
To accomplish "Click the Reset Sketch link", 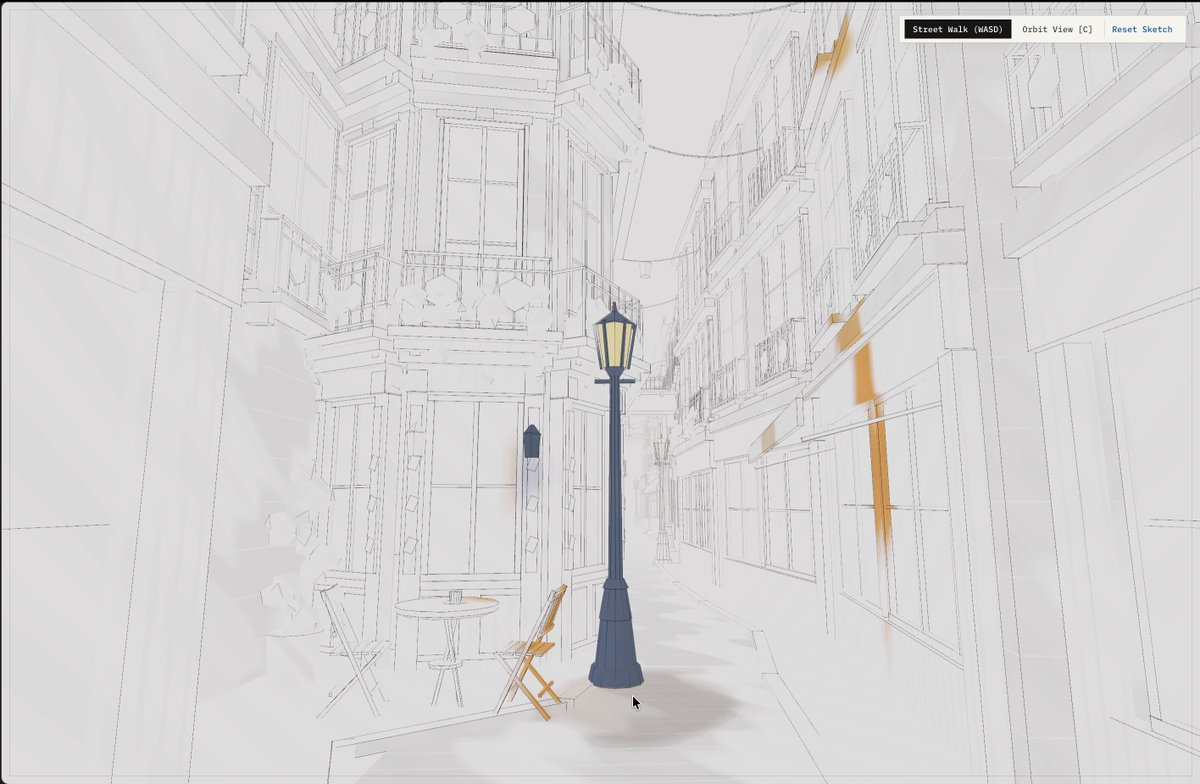I will click(1142, 29).
